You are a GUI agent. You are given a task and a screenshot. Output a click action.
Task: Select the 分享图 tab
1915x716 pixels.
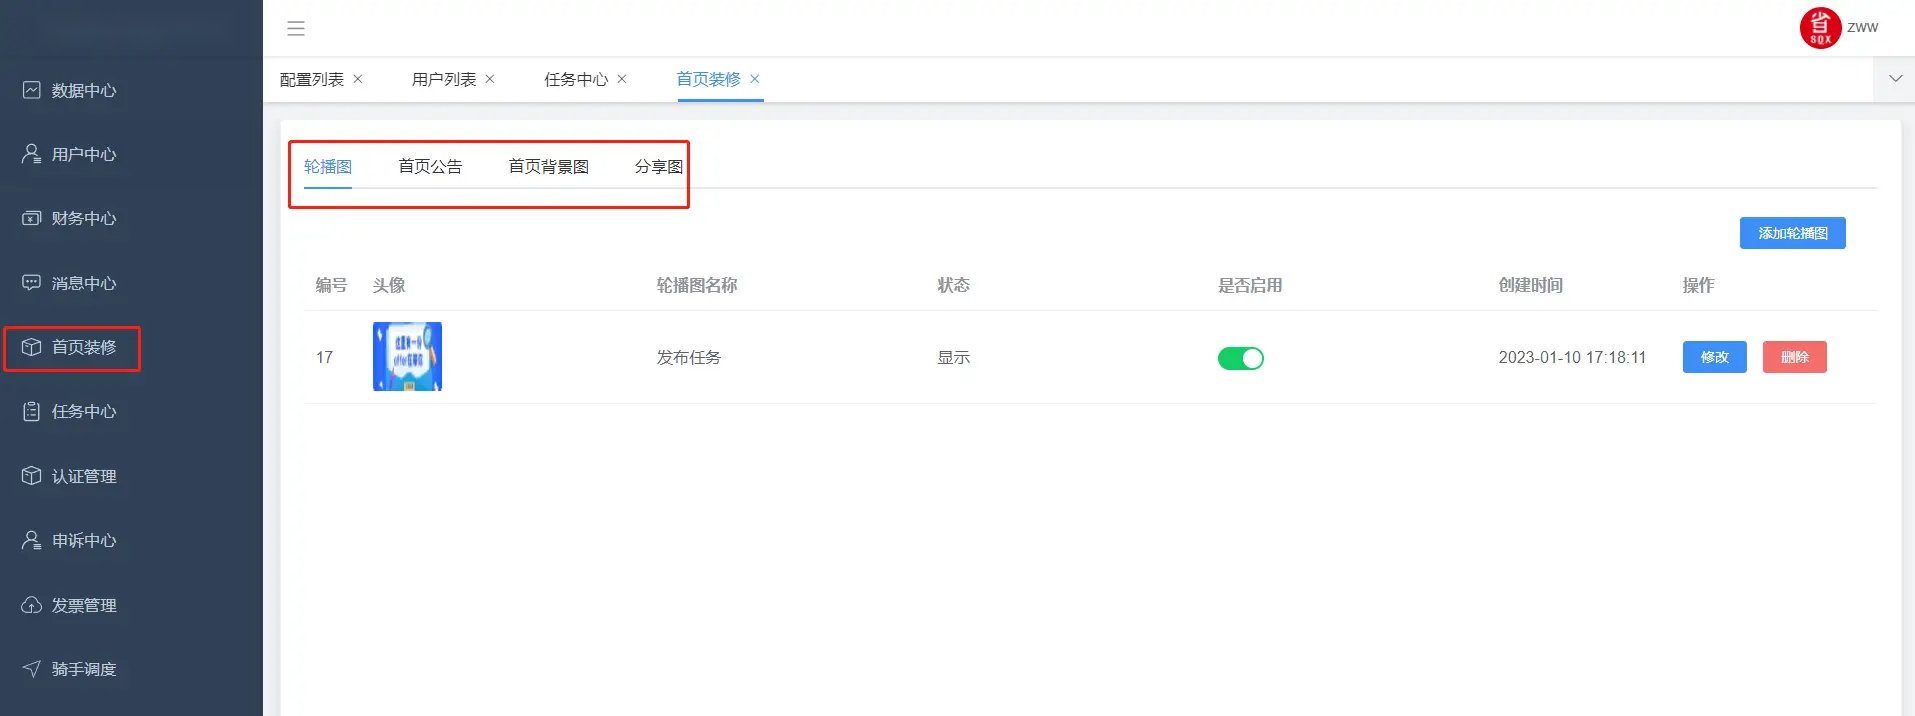pyautogui.click(x=658, y=167)
